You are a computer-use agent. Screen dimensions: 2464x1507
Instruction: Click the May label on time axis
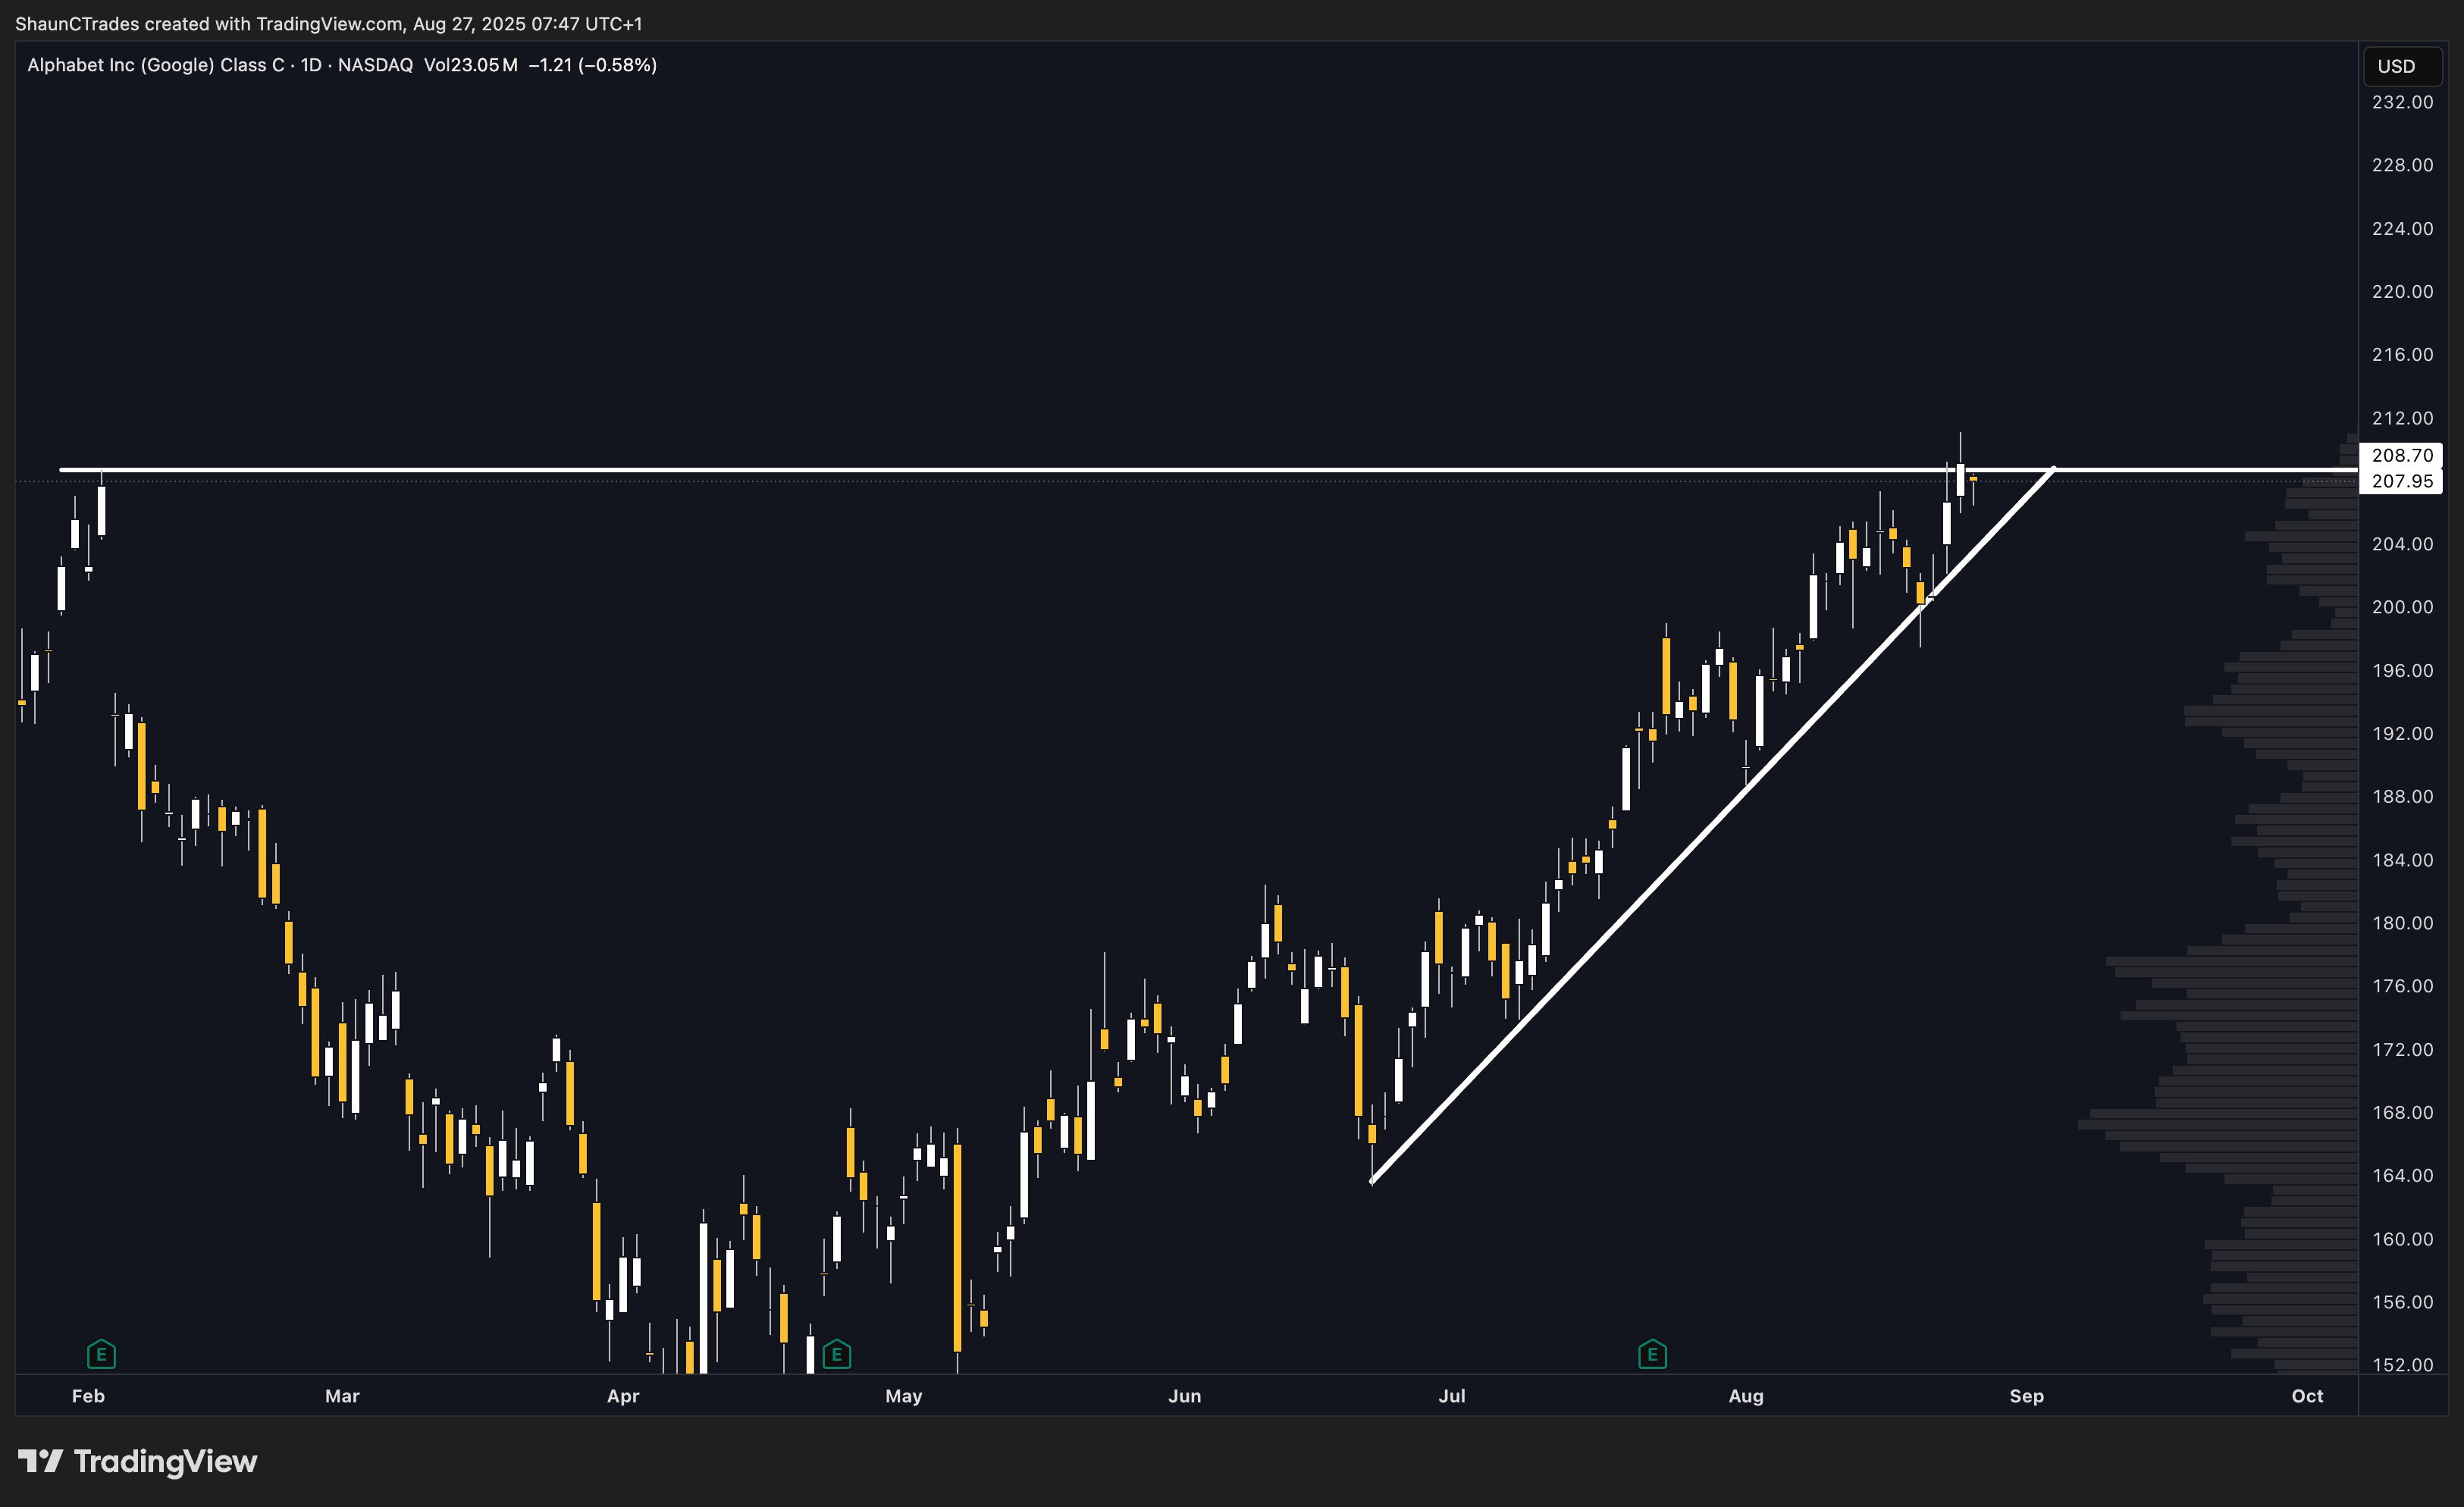[x=904, y=1396]
